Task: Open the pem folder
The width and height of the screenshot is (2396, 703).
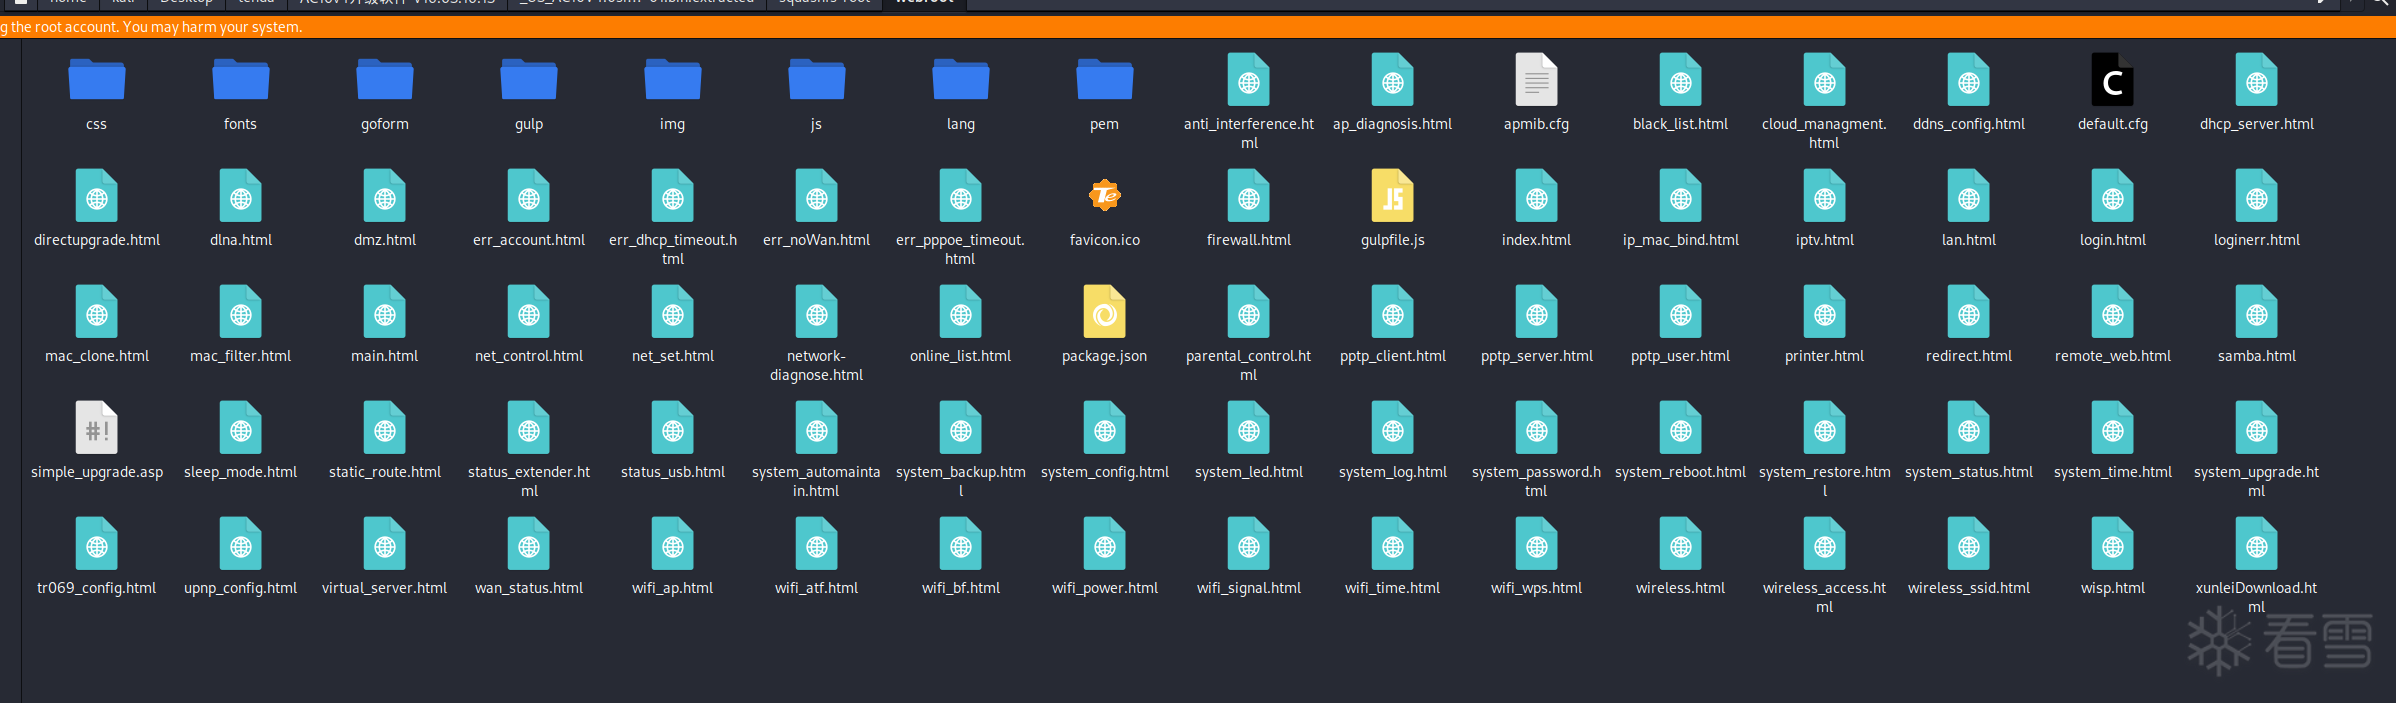Action: [x=1104, y=80]
